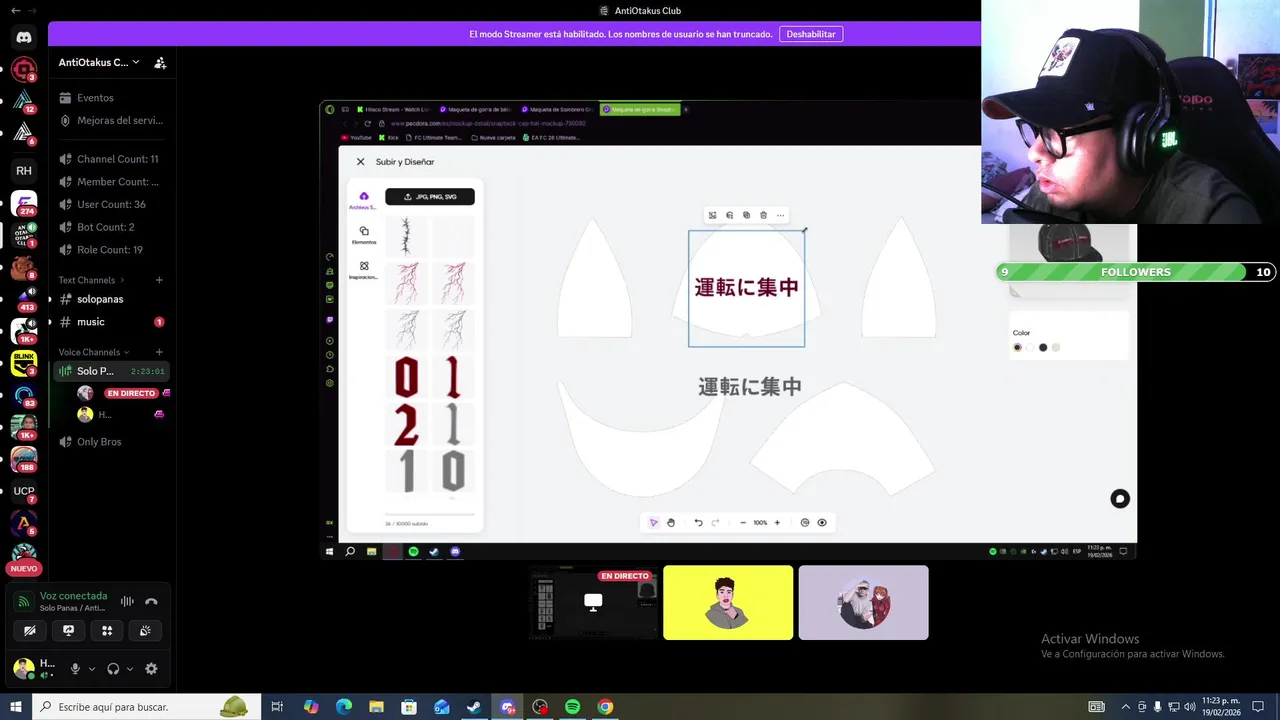Toggle camera on in voice panel
The width and height of the screenshot is (1280, 720).
[30, 630]
